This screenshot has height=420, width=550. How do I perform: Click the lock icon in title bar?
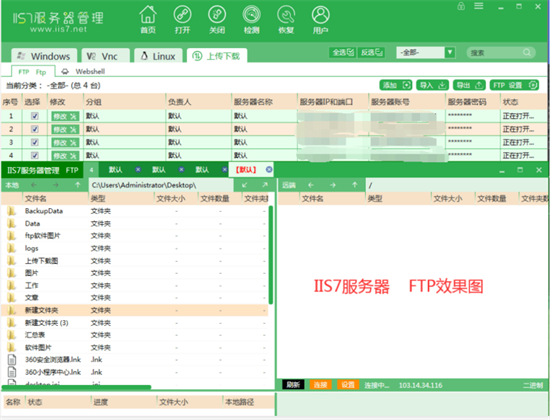click(461, 6)
